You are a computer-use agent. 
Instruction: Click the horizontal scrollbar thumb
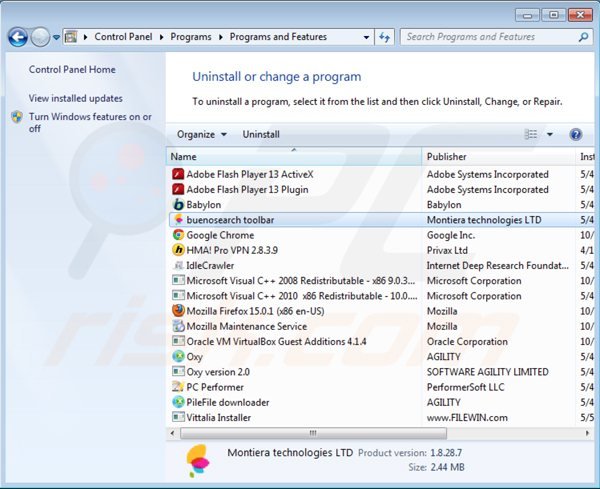coord(313,433)
